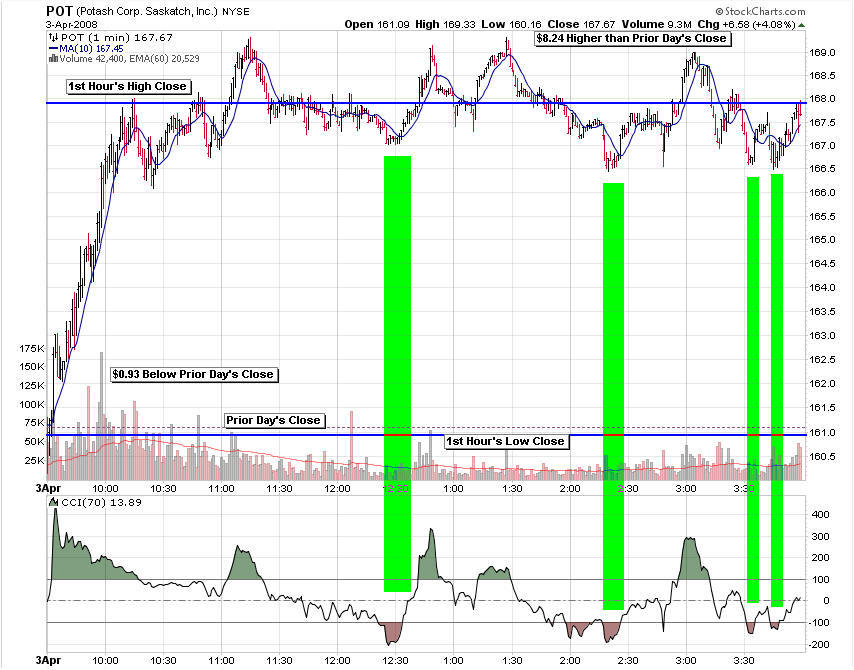Screen dimensions: 854x670
Task: Click the blue MA(10) line sample in legend
Action: coord(53,48)
